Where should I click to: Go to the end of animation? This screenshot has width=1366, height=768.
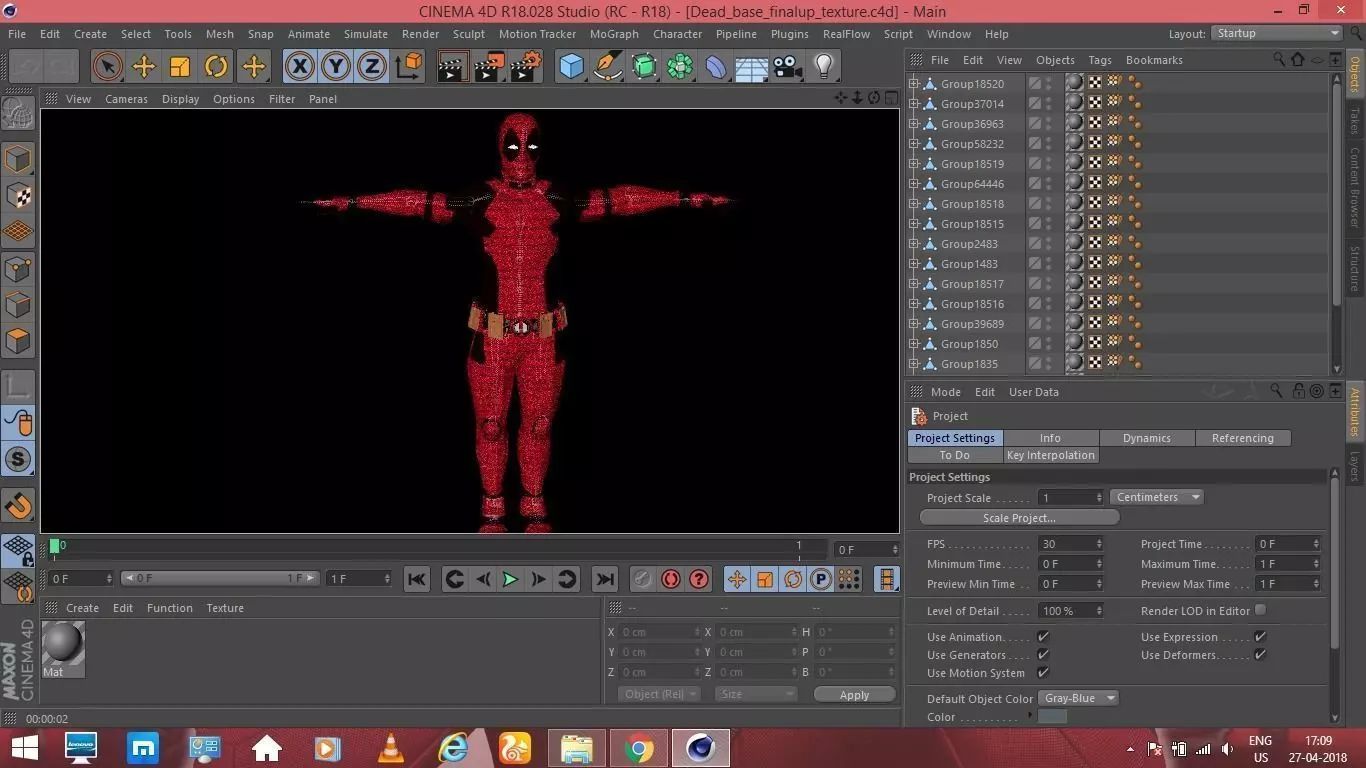[x=605, y=579]
